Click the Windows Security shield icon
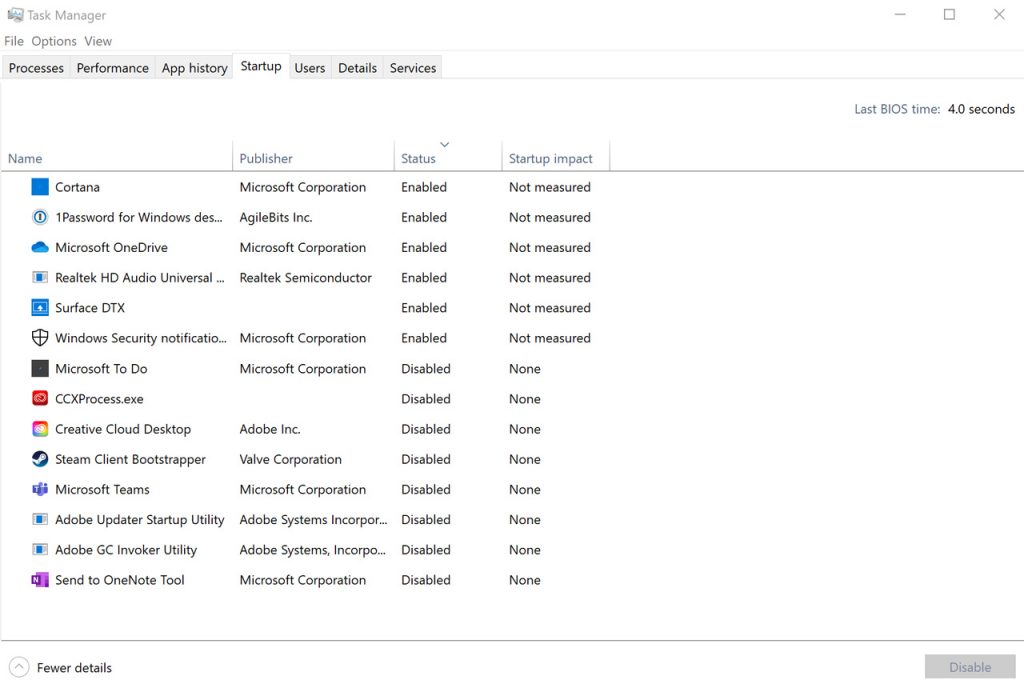1024x692 pixels. [x=40, y=338]
